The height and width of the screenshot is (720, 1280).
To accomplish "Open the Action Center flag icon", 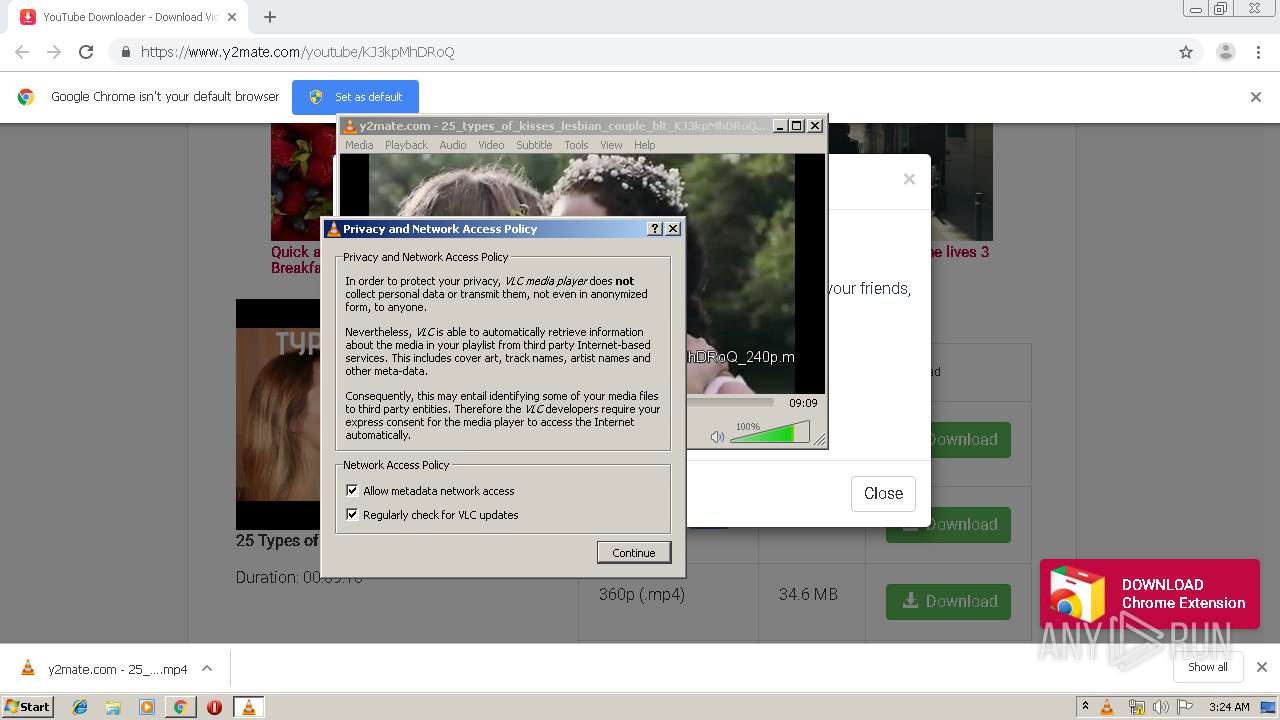I will [1185, 707].
